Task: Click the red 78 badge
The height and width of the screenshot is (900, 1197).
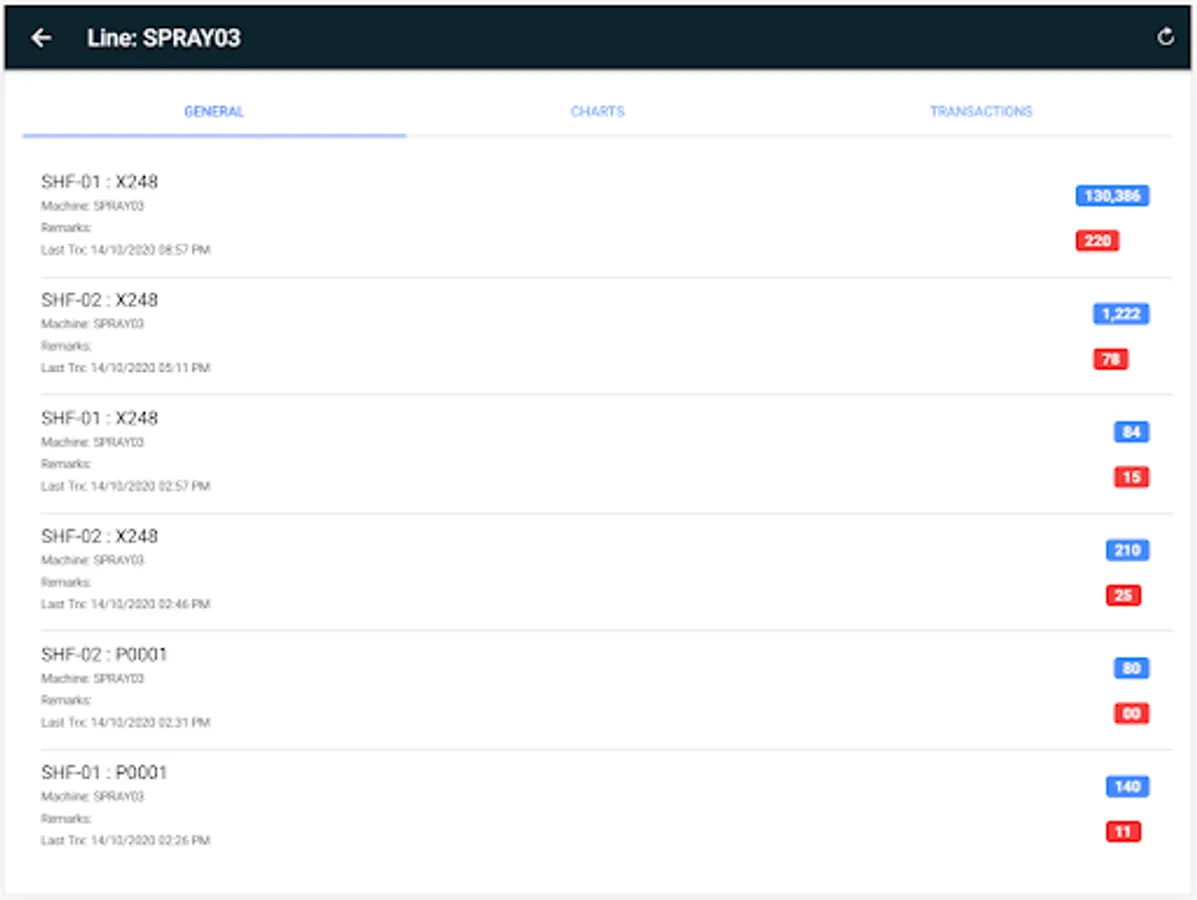Action: [1111, 359]
